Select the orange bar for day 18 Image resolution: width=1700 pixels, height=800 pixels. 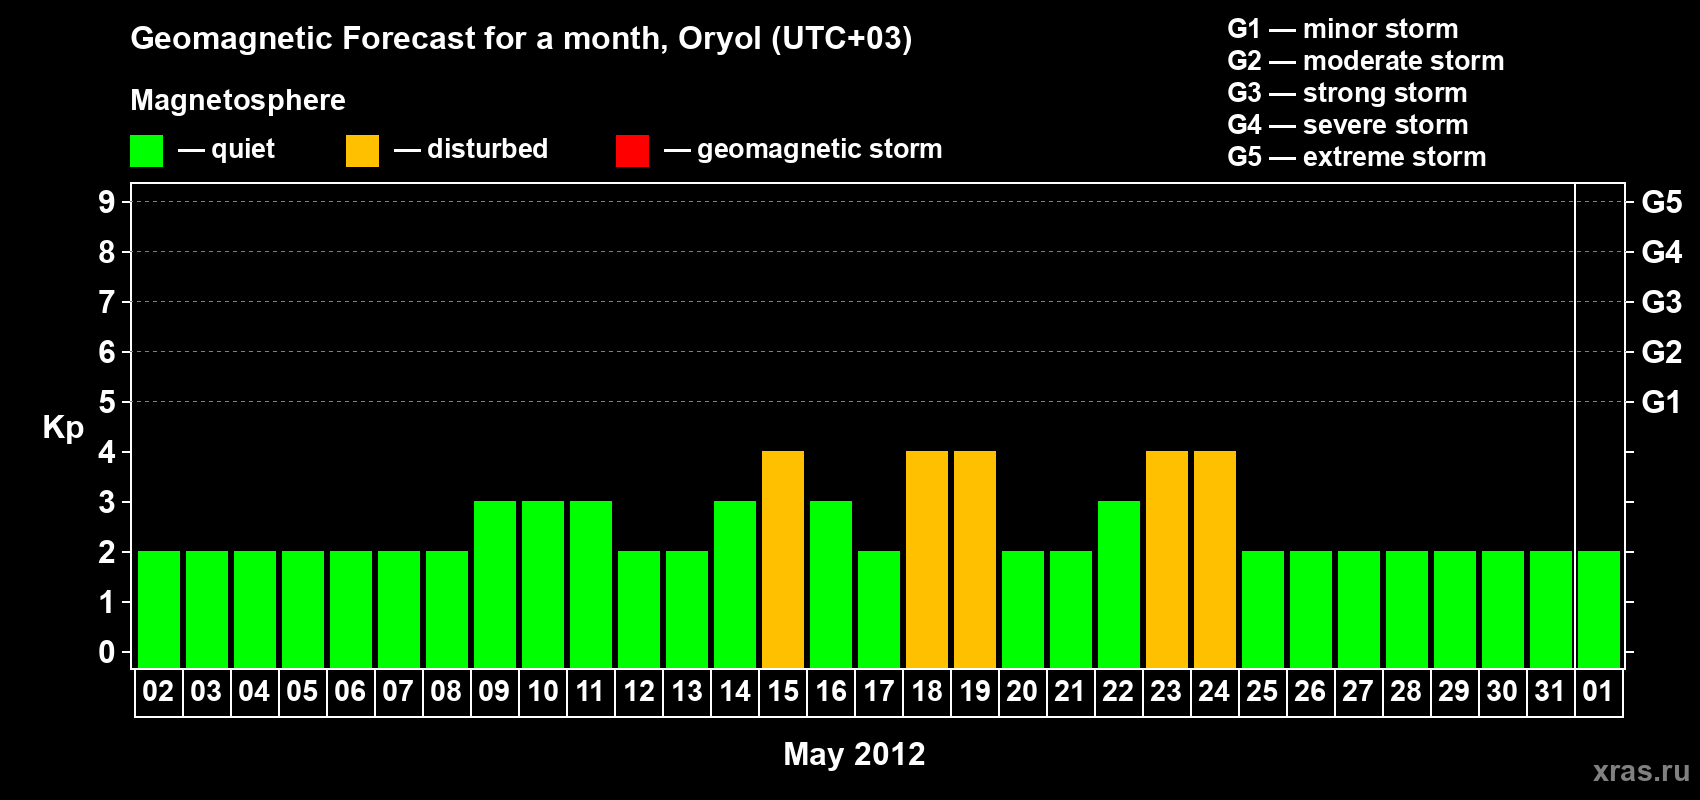927,559
